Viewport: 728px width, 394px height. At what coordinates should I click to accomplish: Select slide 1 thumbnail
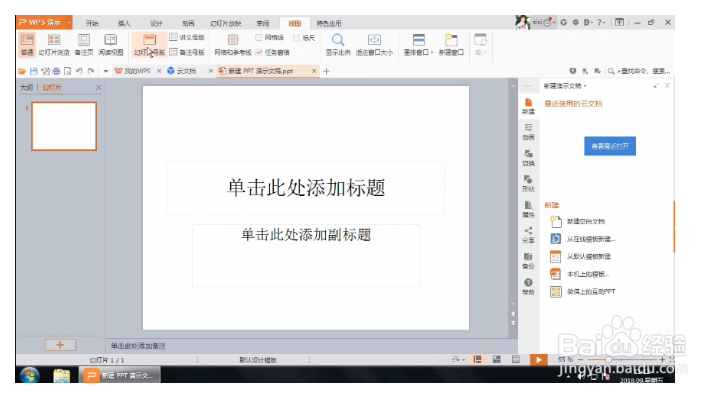[x=64, y=126]
